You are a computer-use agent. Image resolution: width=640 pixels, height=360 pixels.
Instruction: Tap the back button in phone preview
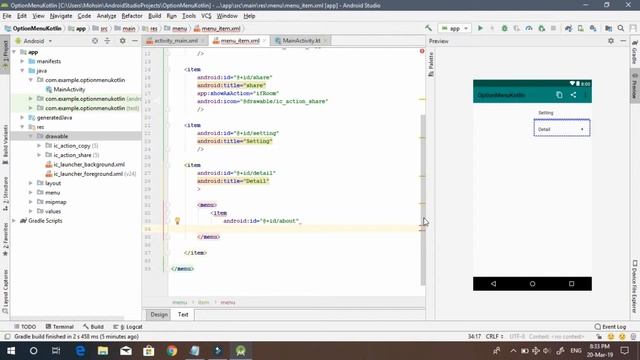(x=493, y=284)
